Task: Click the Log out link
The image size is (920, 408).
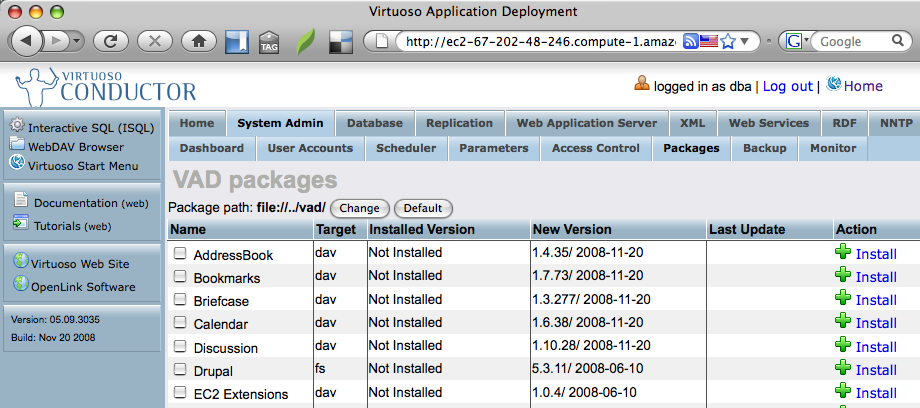Action: [x=787, y=86]
